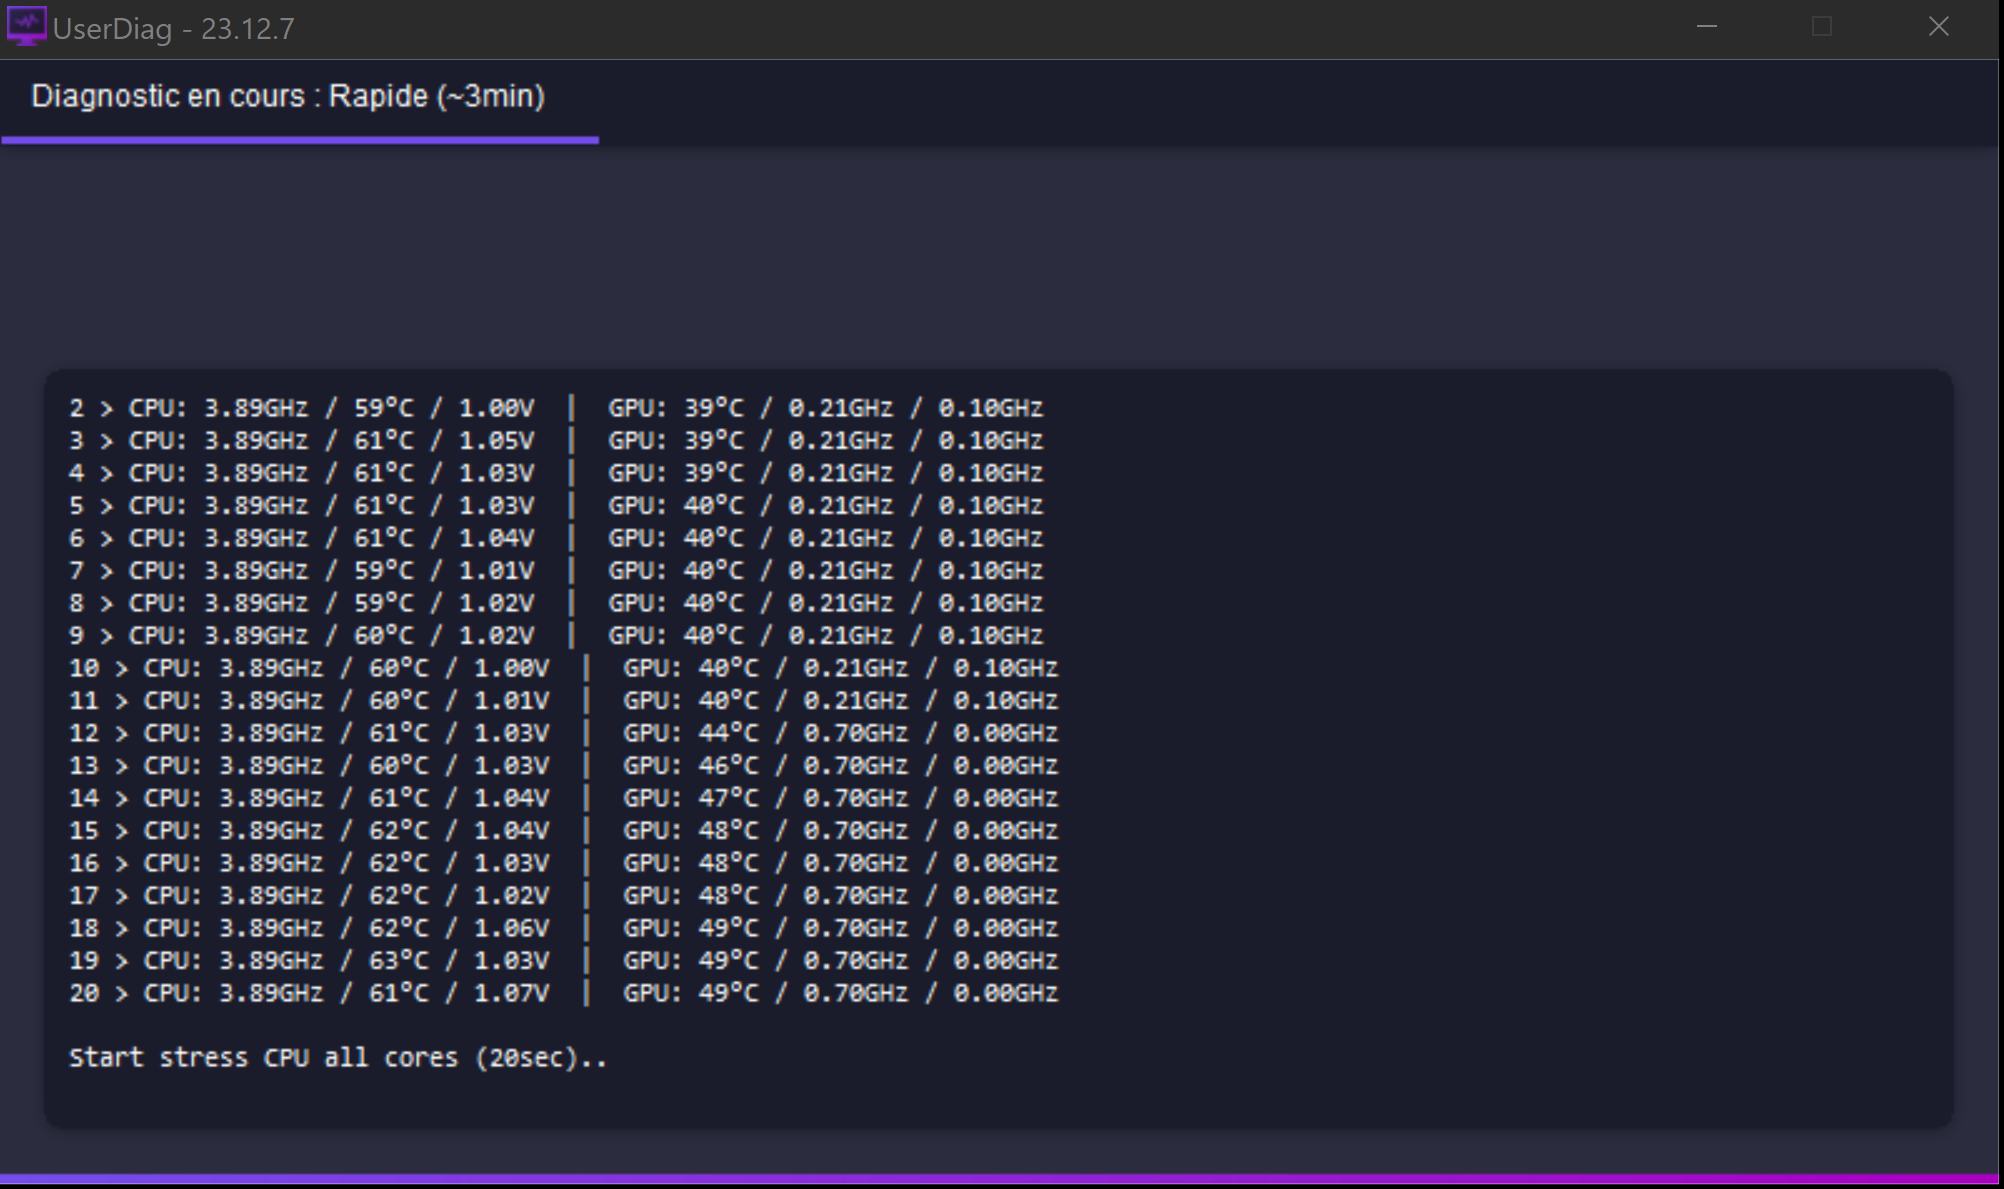Click empty area above the log console
The image size is (2004, 1189).
pos(1000,260)
